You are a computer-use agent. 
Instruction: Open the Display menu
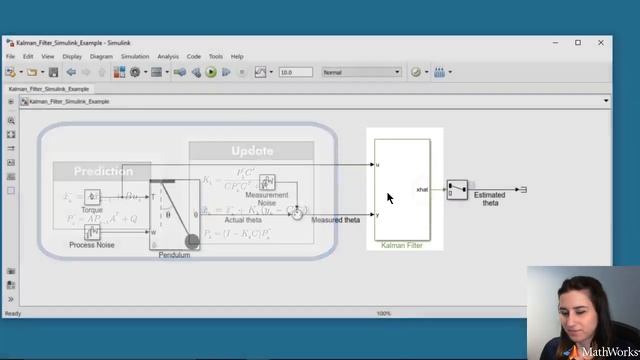72,56
